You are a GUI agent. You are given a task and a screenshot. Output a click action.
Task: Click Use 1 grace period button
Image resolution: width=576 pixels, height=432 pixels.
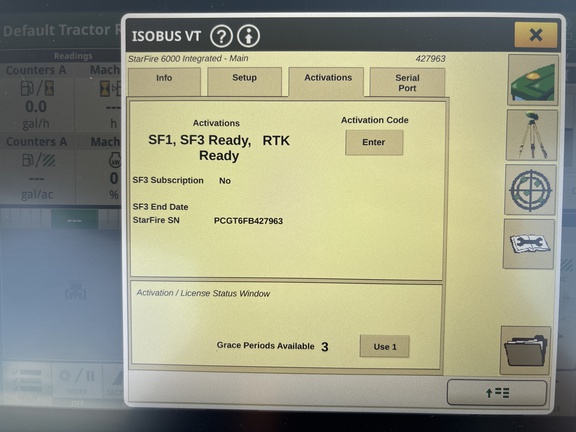coord(385,346)
